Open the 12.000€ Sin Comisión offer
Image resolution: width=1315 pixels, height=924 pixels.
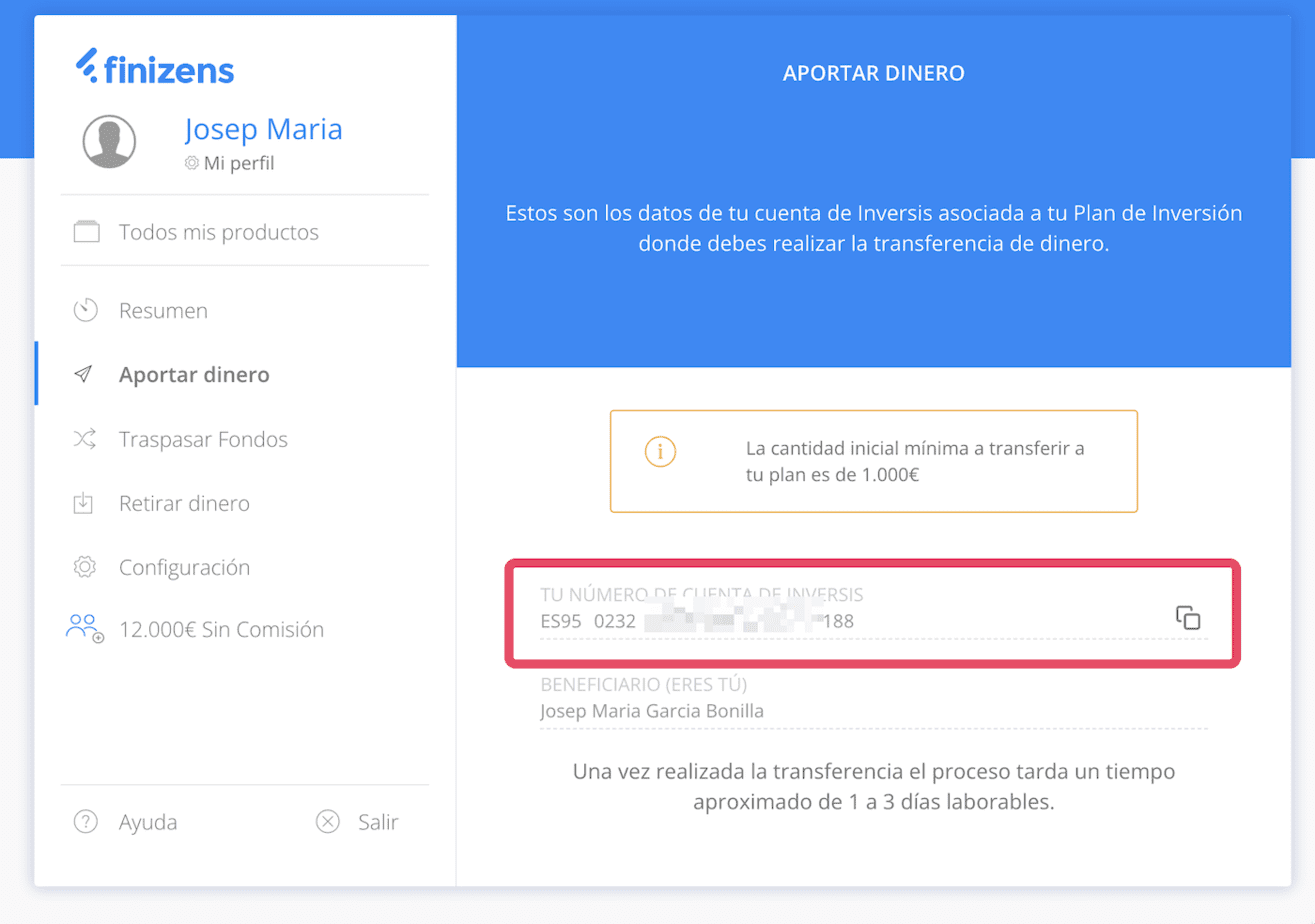[x=221, y=630]
